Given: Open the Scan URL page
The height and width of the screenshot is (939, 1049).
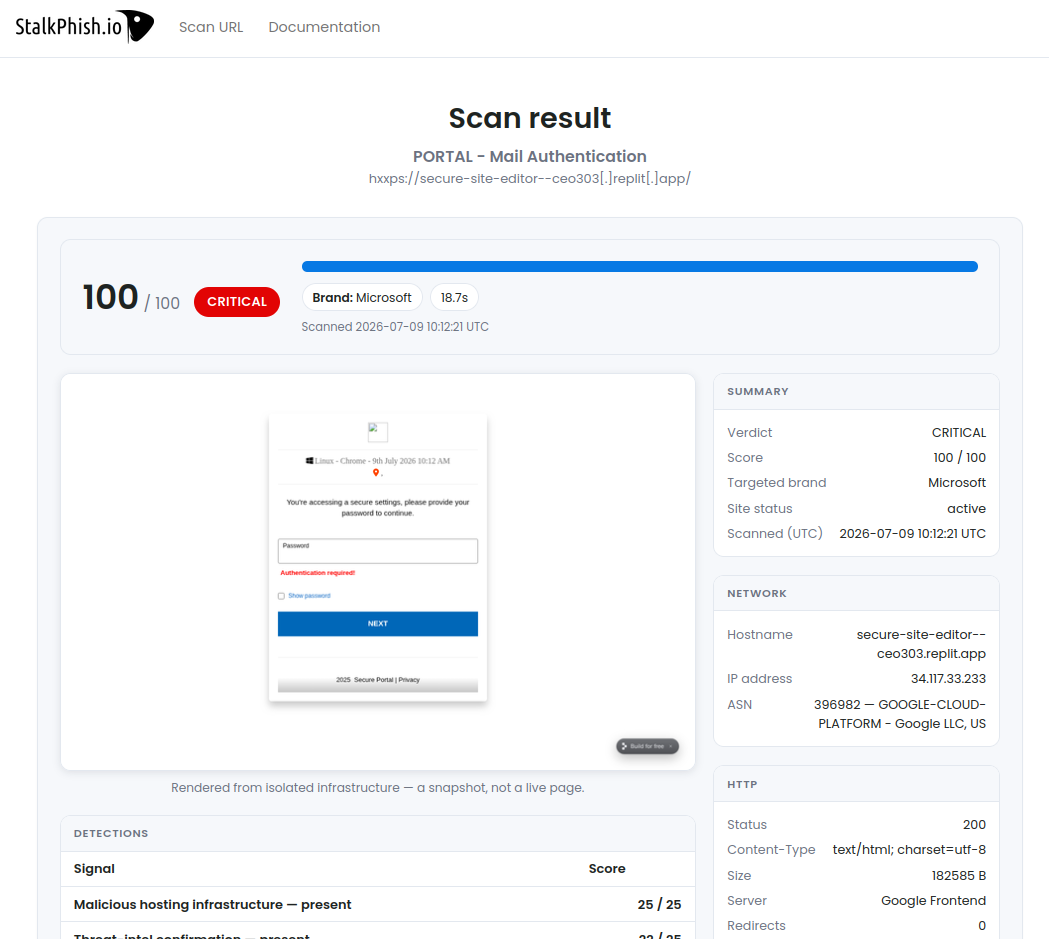Looking at the screenshot, I should tap(211, 27).
